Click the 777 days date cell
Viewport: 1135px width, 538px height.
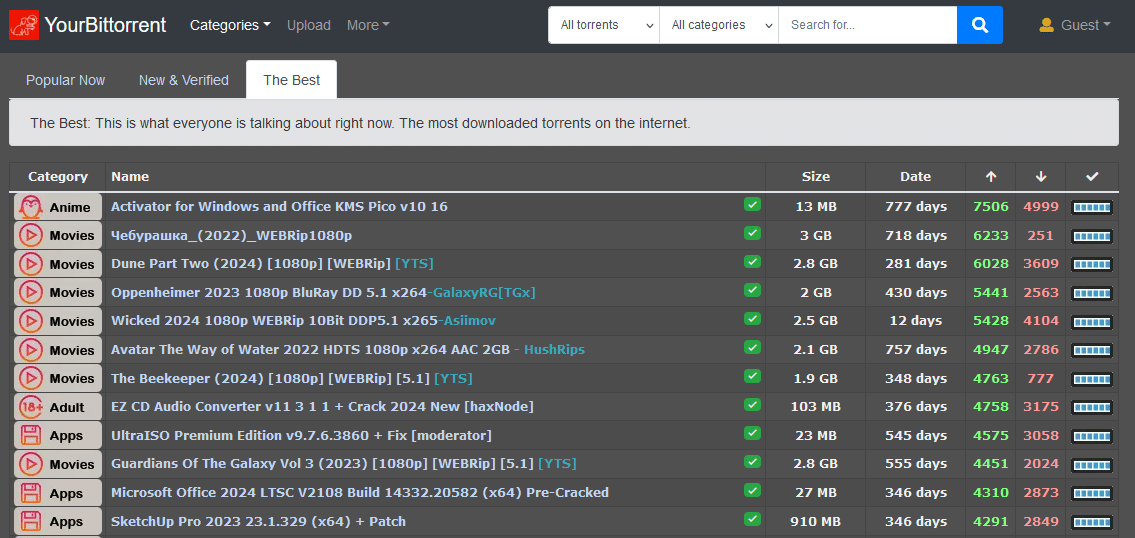tap(916, 206)
